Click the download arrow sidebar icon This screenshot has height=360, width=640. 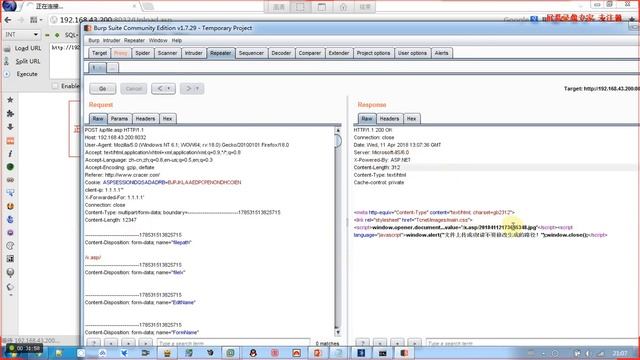(10, 127)
